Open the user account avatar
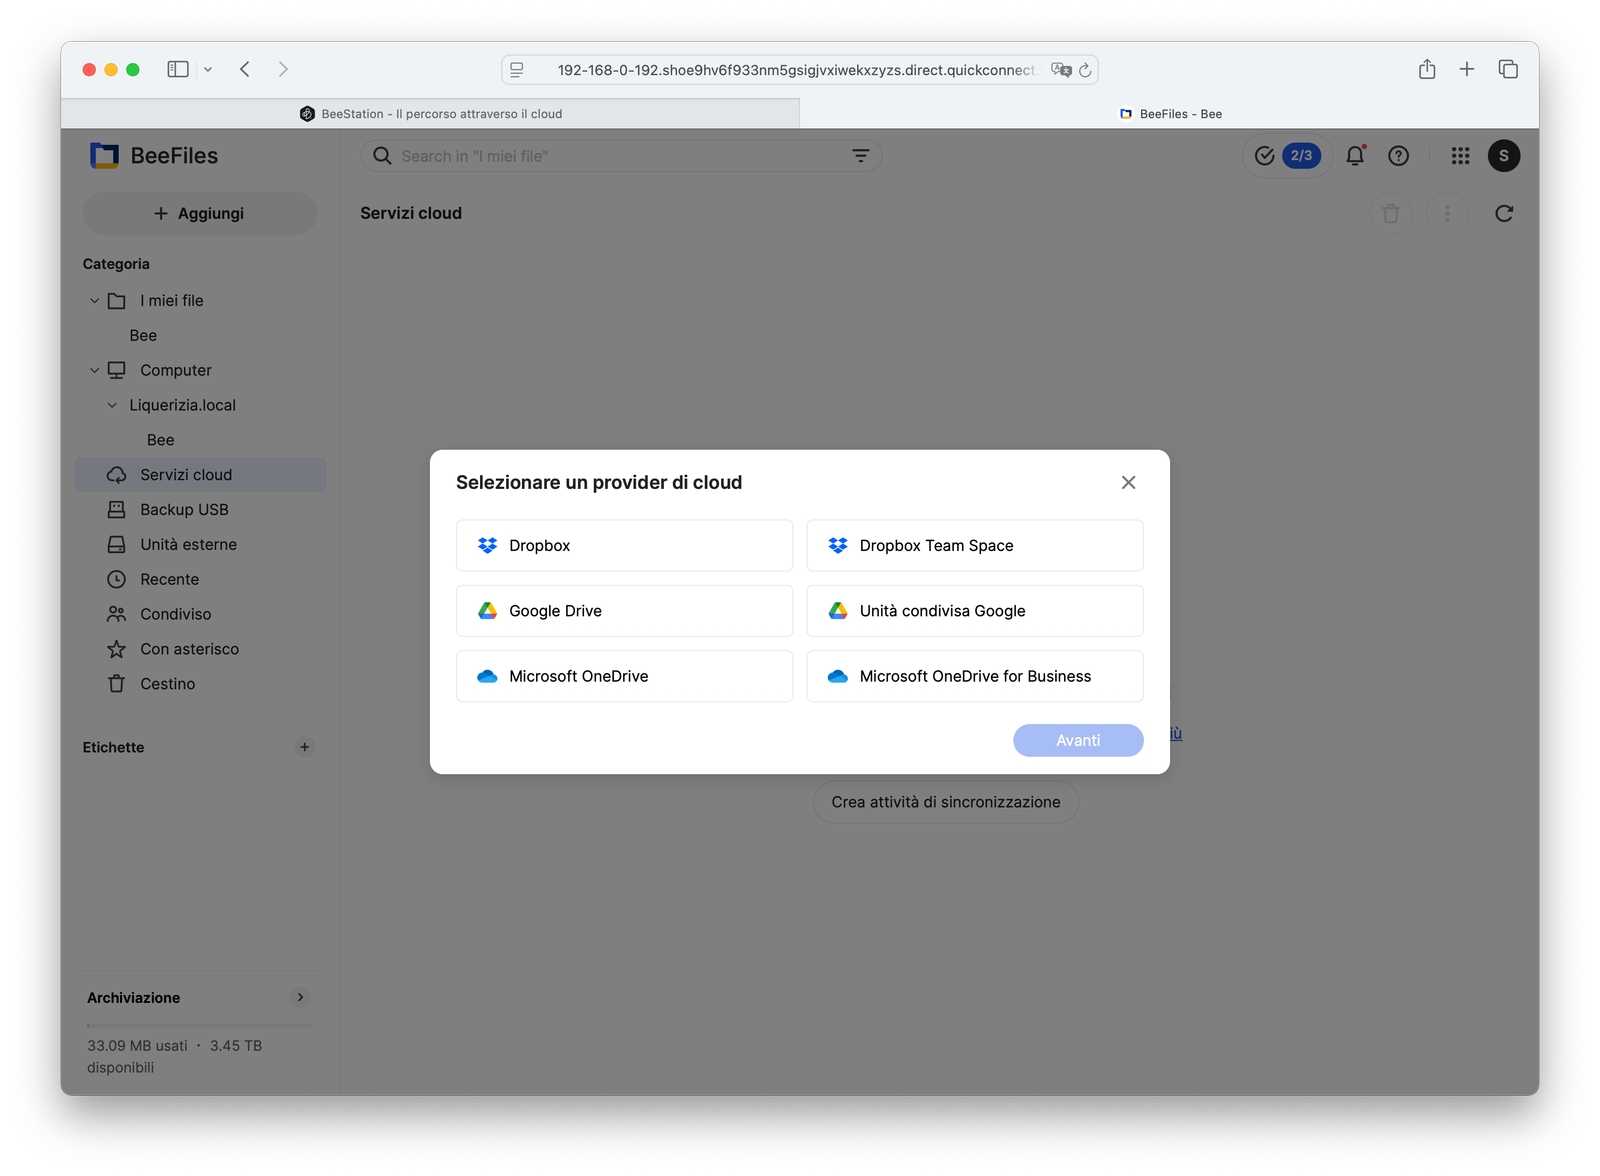 click(1503, 156)
